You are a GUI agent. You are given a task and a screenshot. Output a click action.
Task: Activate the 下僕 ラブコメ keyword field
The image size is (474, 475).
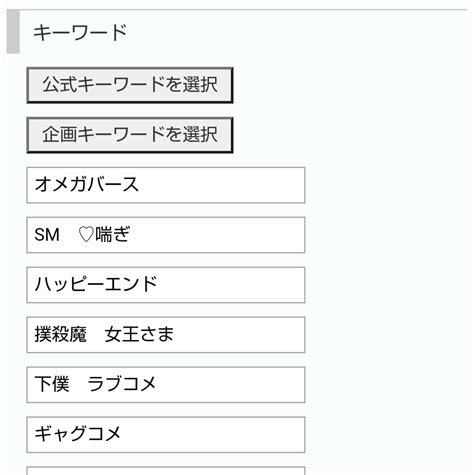166,385
